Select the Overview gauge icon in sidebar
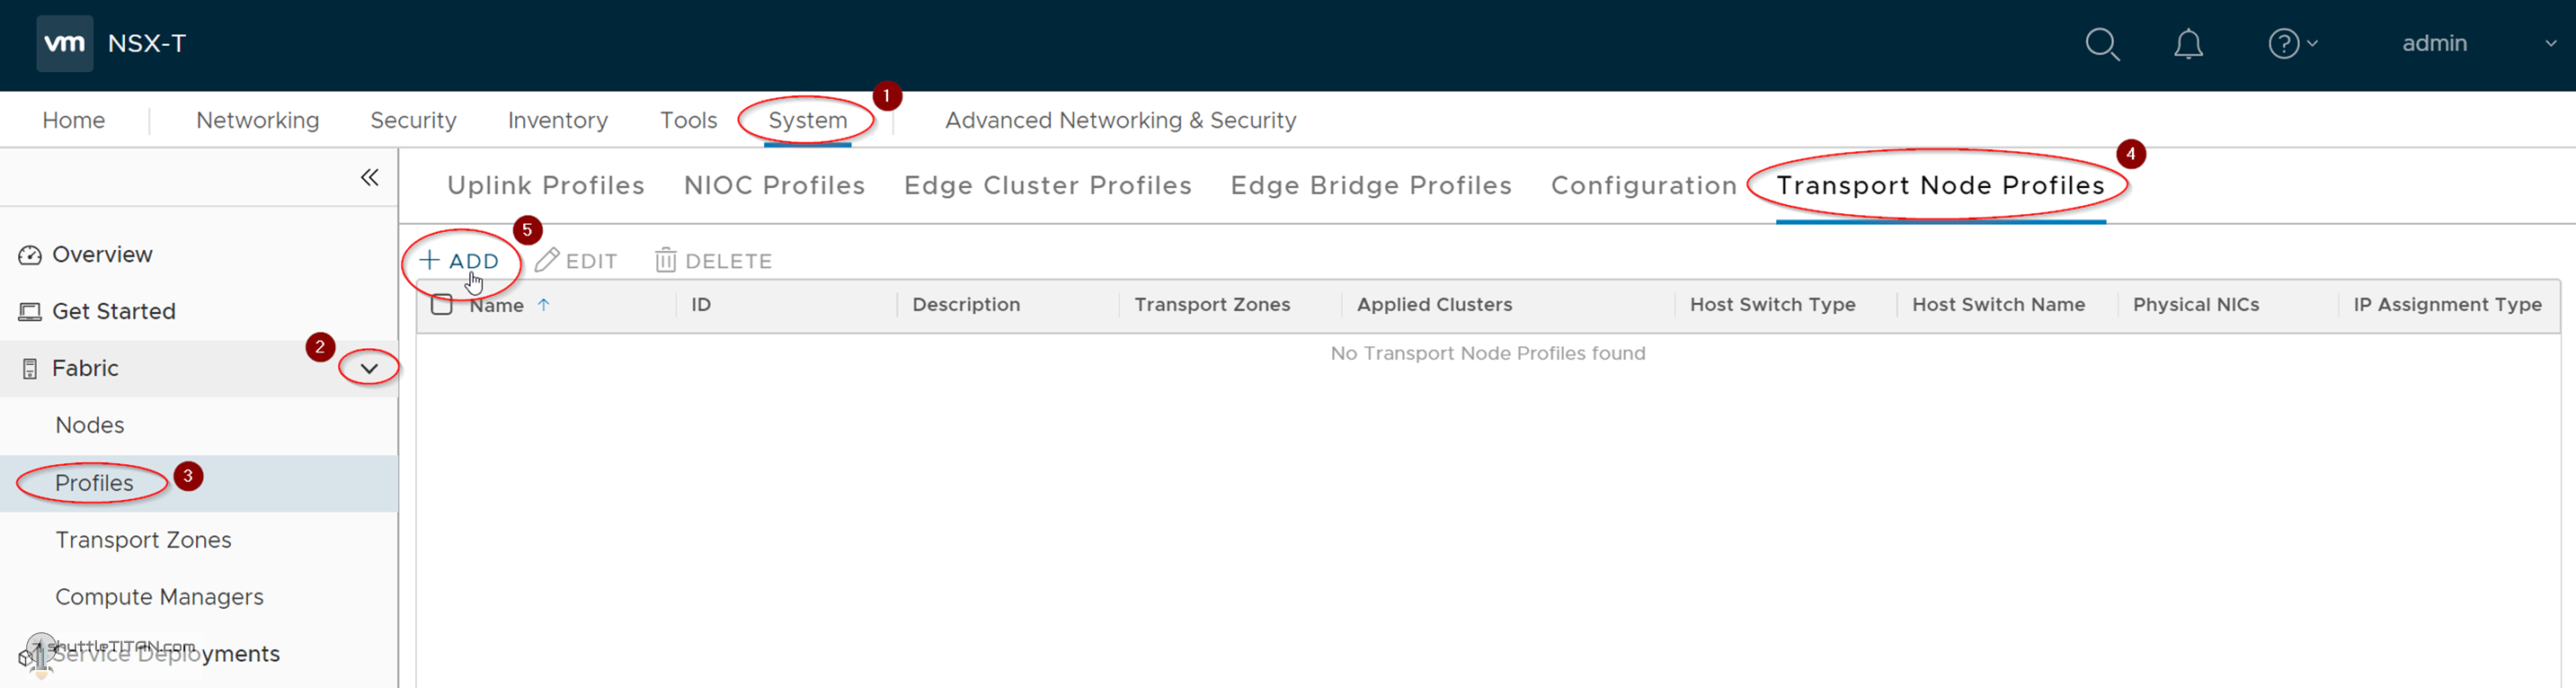The width and height of the screenshot is (2576, 688). [29, 254]
